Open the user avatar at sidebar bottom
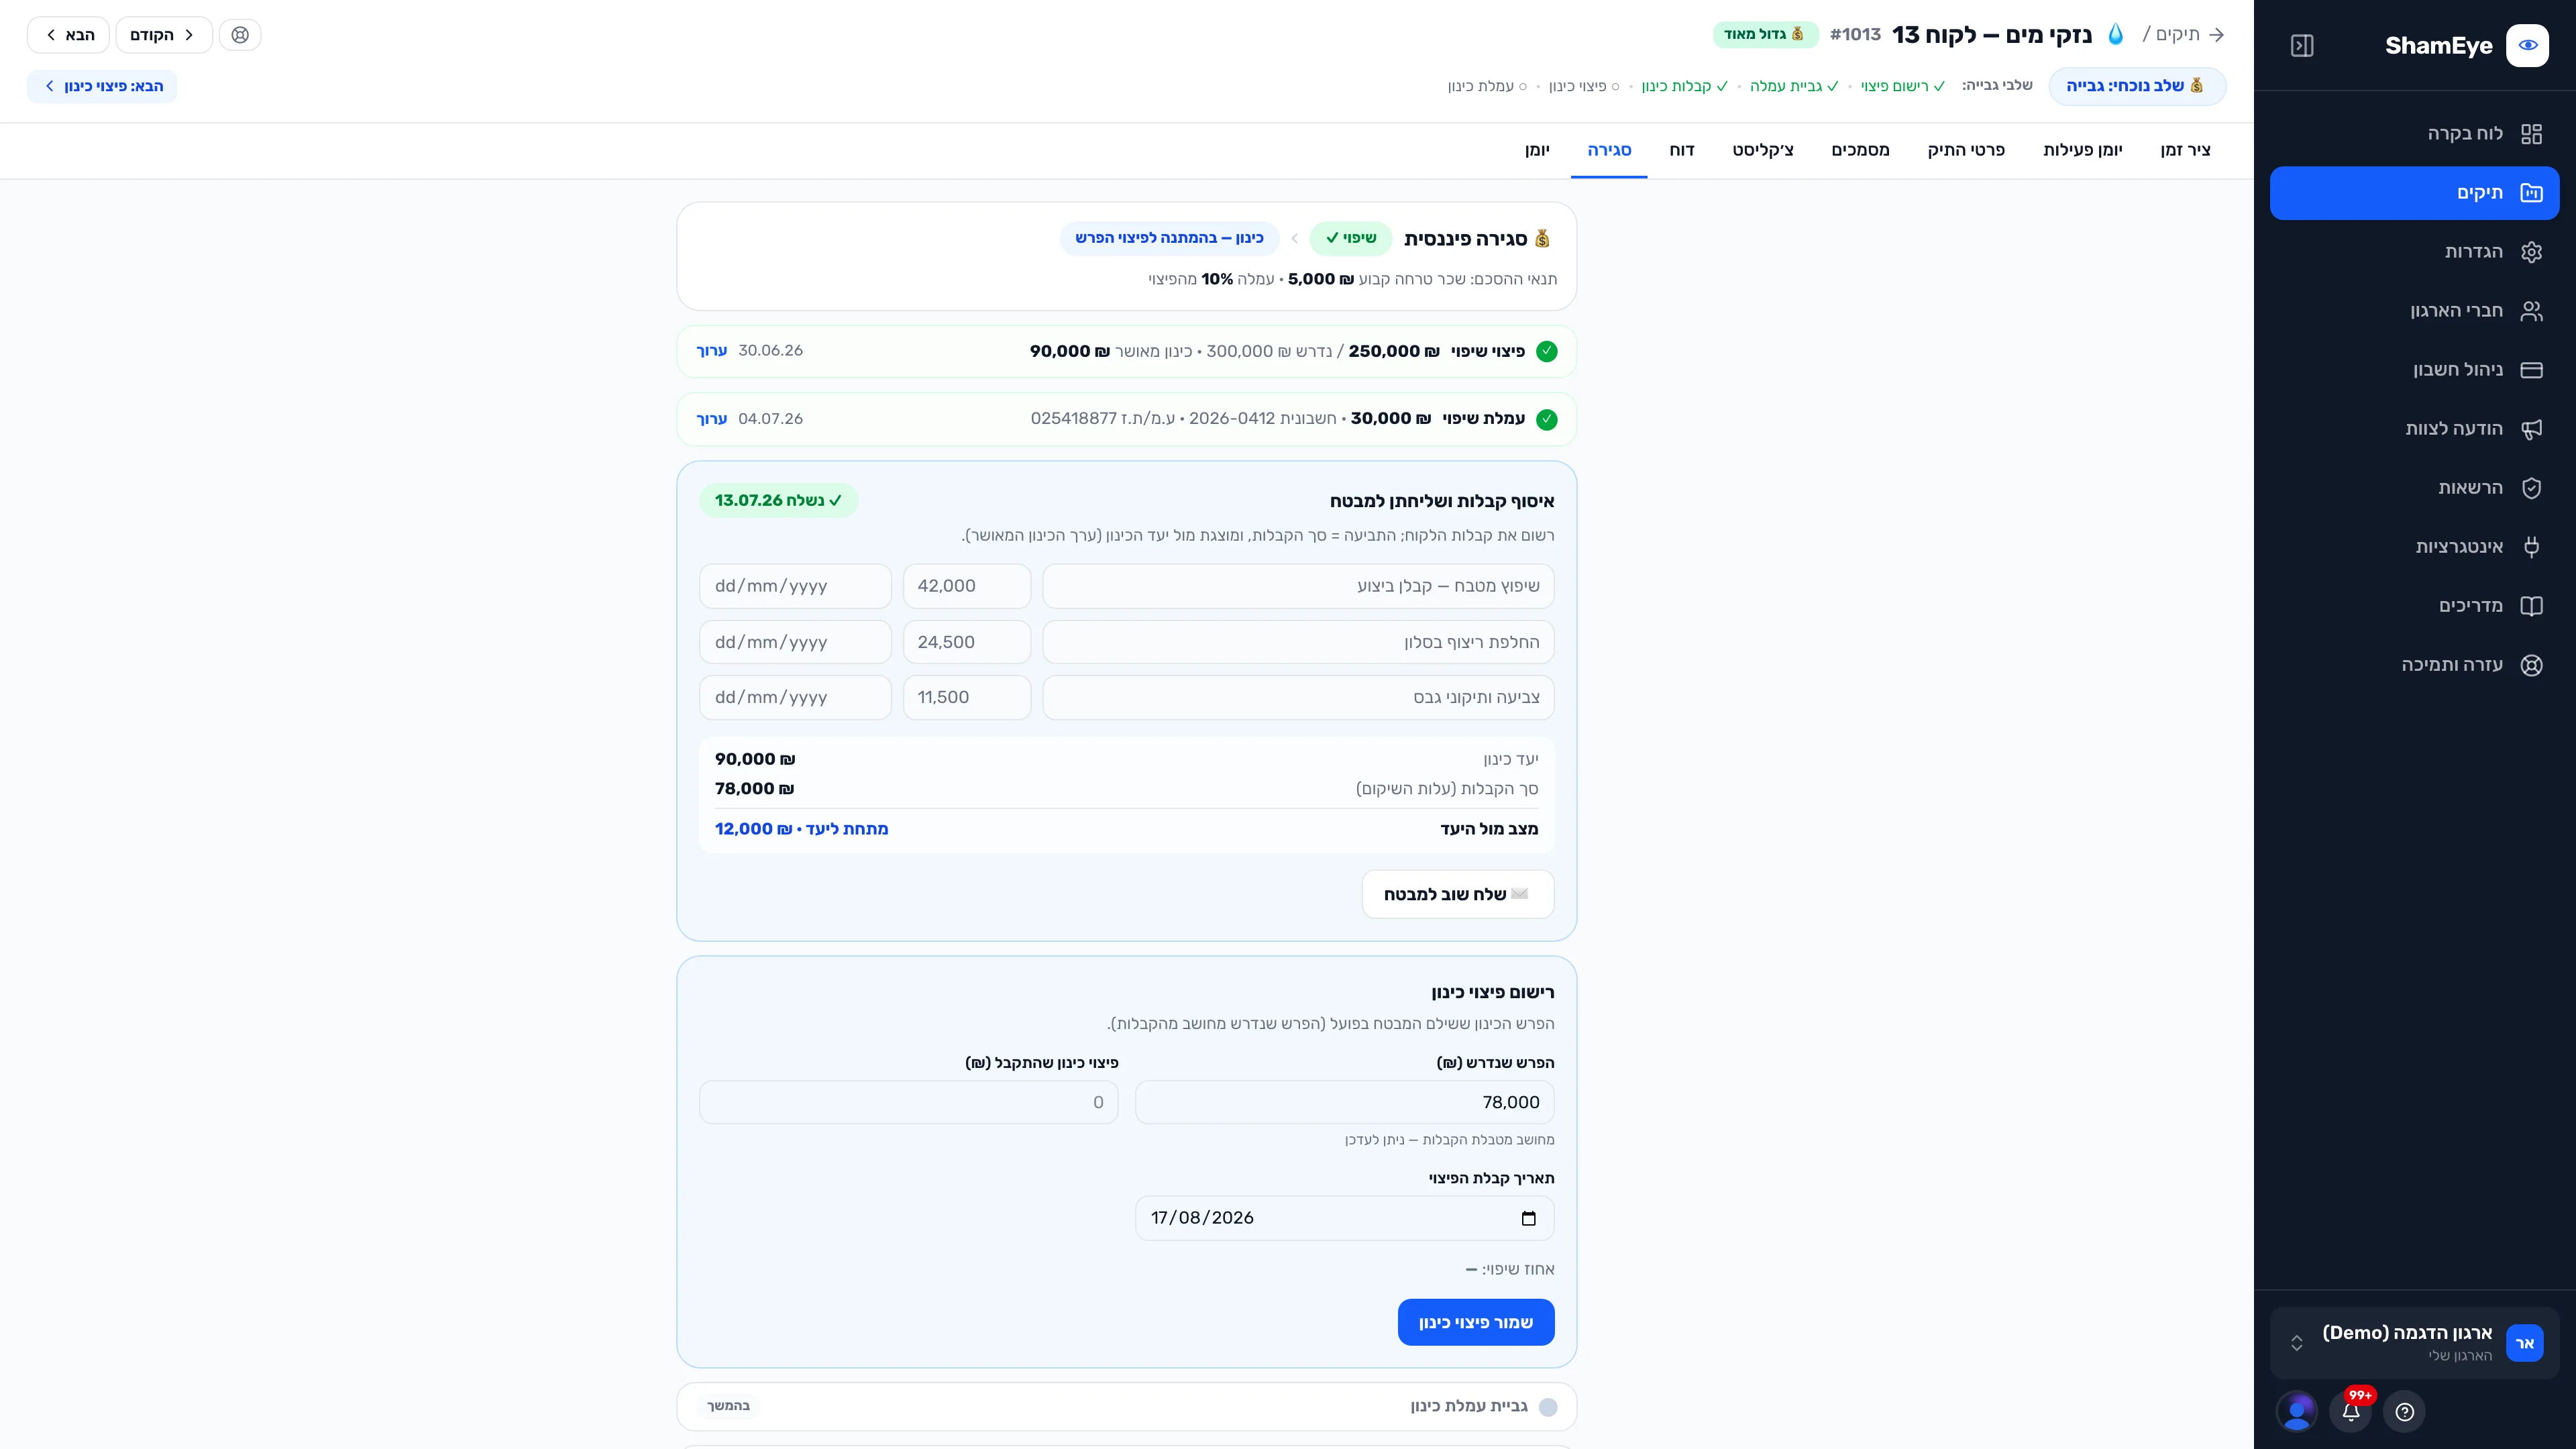 click(x=2297, y=1411)
